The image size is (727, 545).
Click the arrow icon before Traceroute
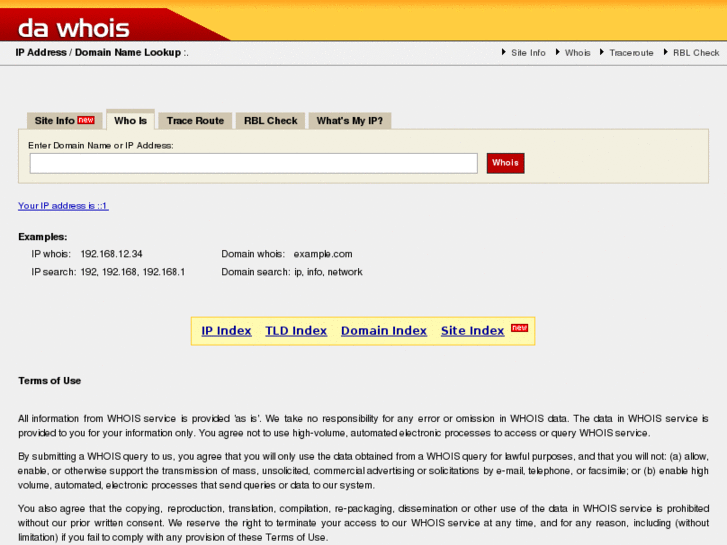tap(602, 52)
